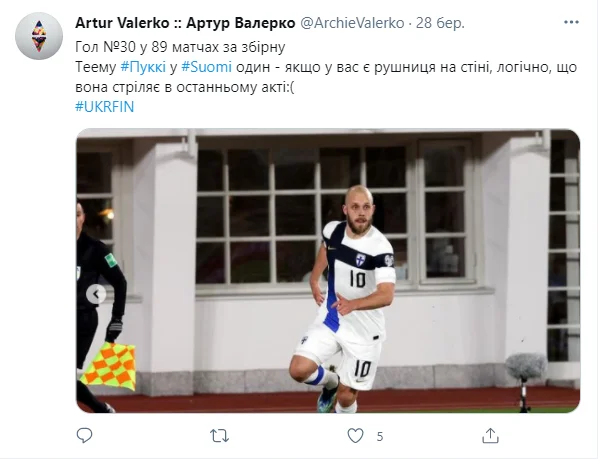Open Artur Valerko's profile avatar
This screenshot has width=598, height=459.
click(39, 36)
